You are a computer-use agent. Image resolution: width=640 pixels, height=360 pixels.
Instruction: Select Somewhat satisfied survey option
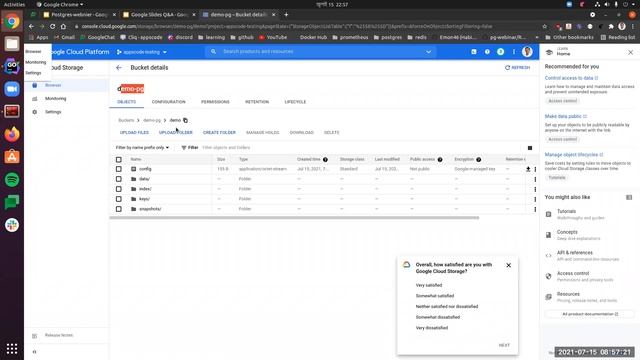point(435,296)
